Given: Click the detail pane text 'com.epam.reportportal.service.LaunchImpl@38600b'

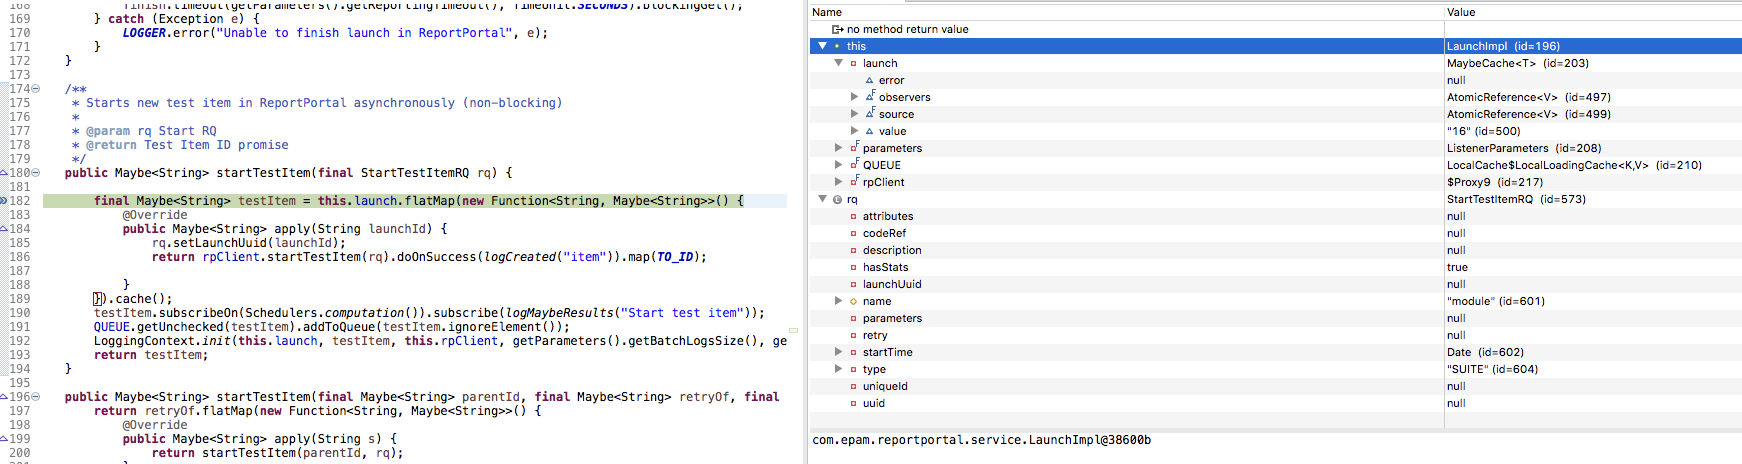Looking at the screenshot, I should 981,440.
